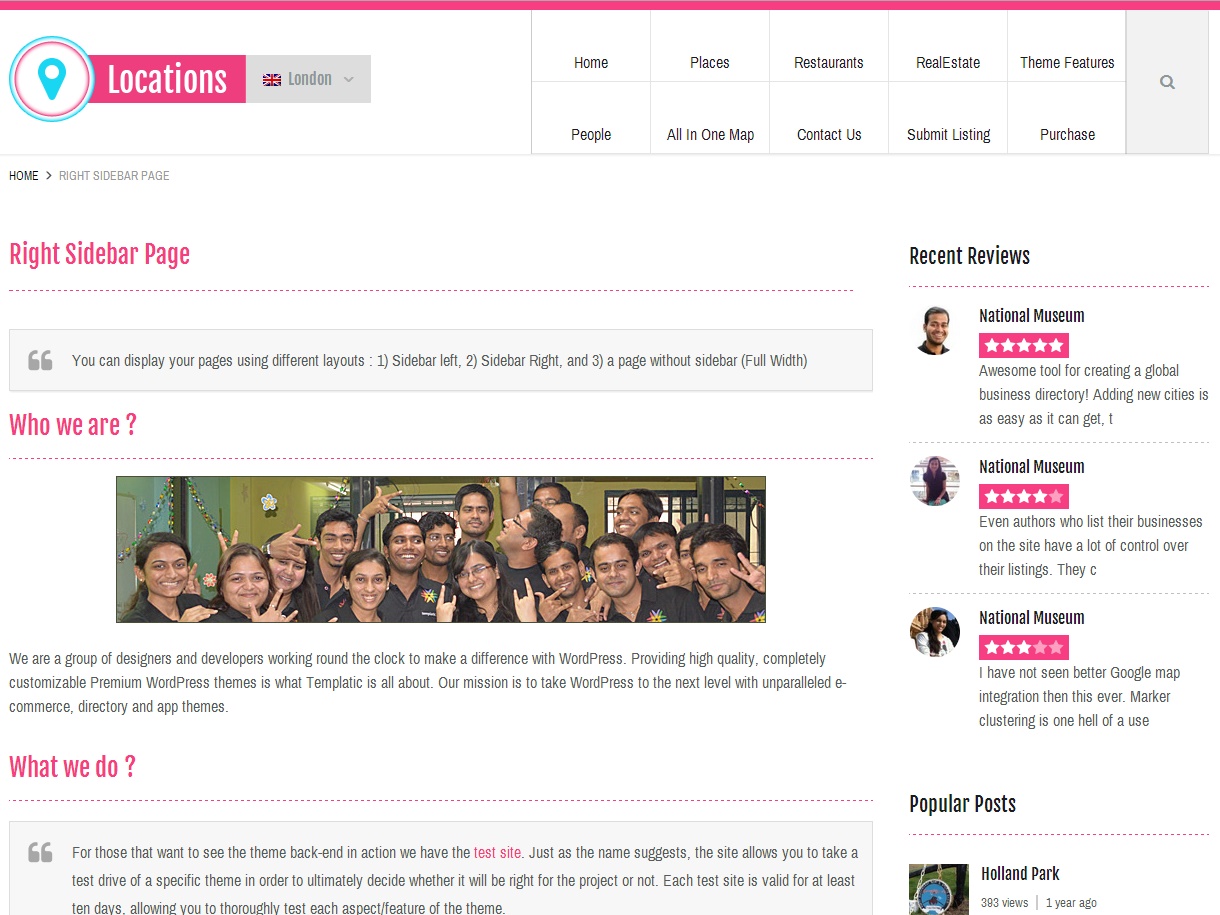Click the five-star rating bar

point(1024,346)
